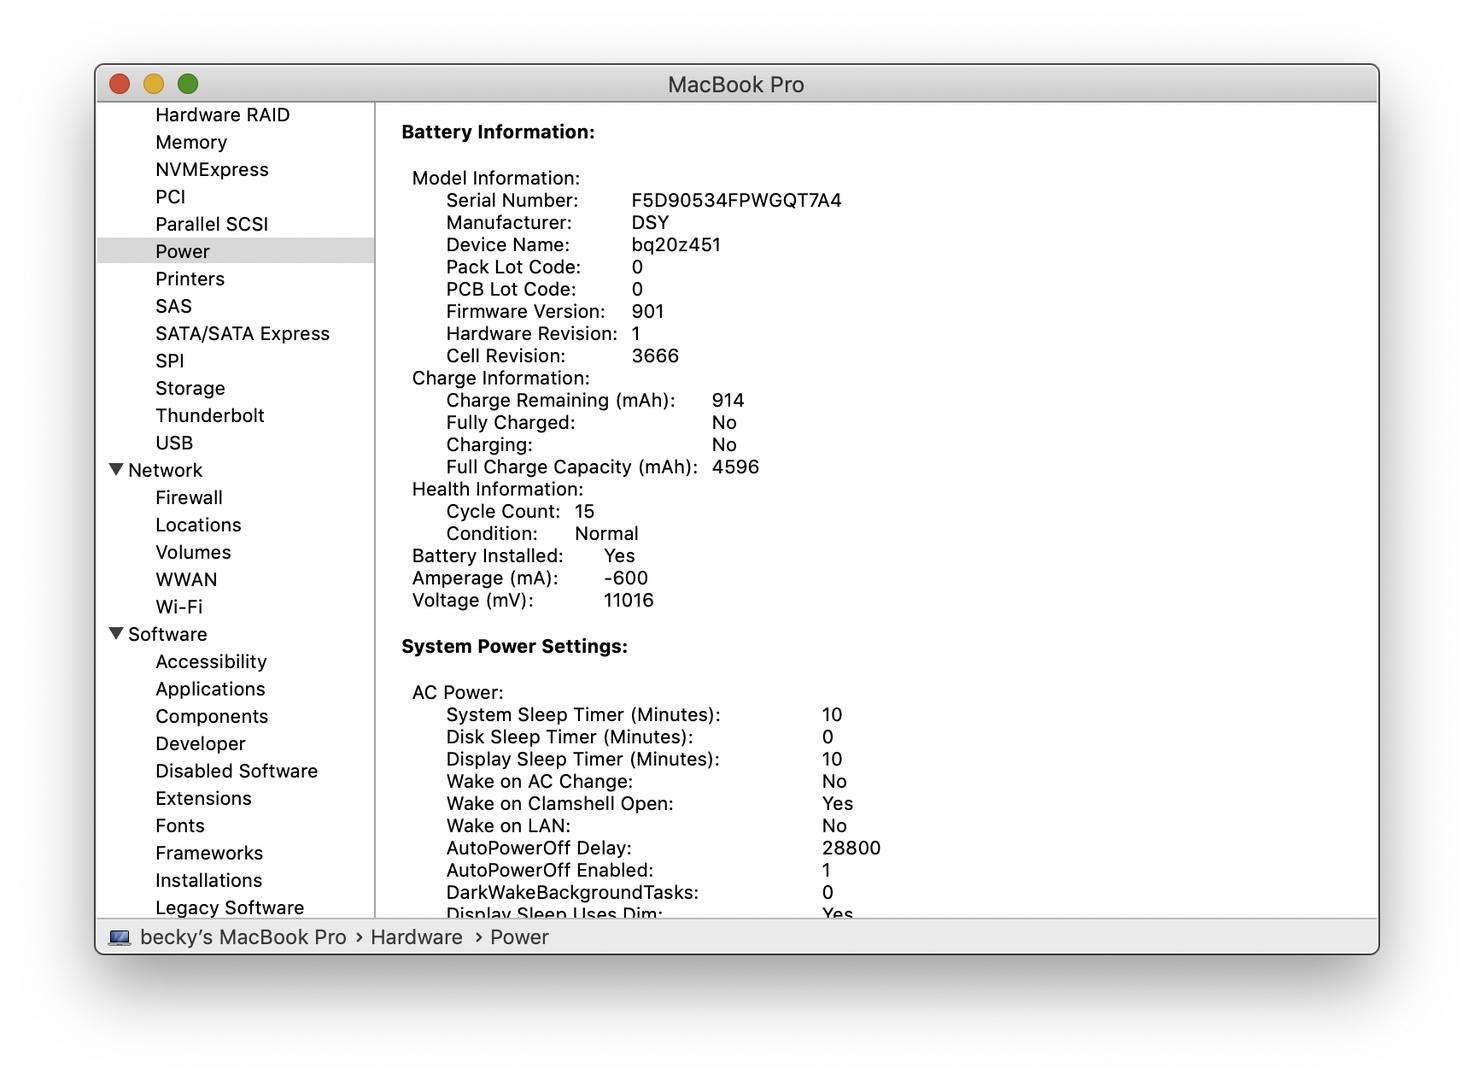
Task: Click cycle count value 15
Action: [x=584, y=511]
